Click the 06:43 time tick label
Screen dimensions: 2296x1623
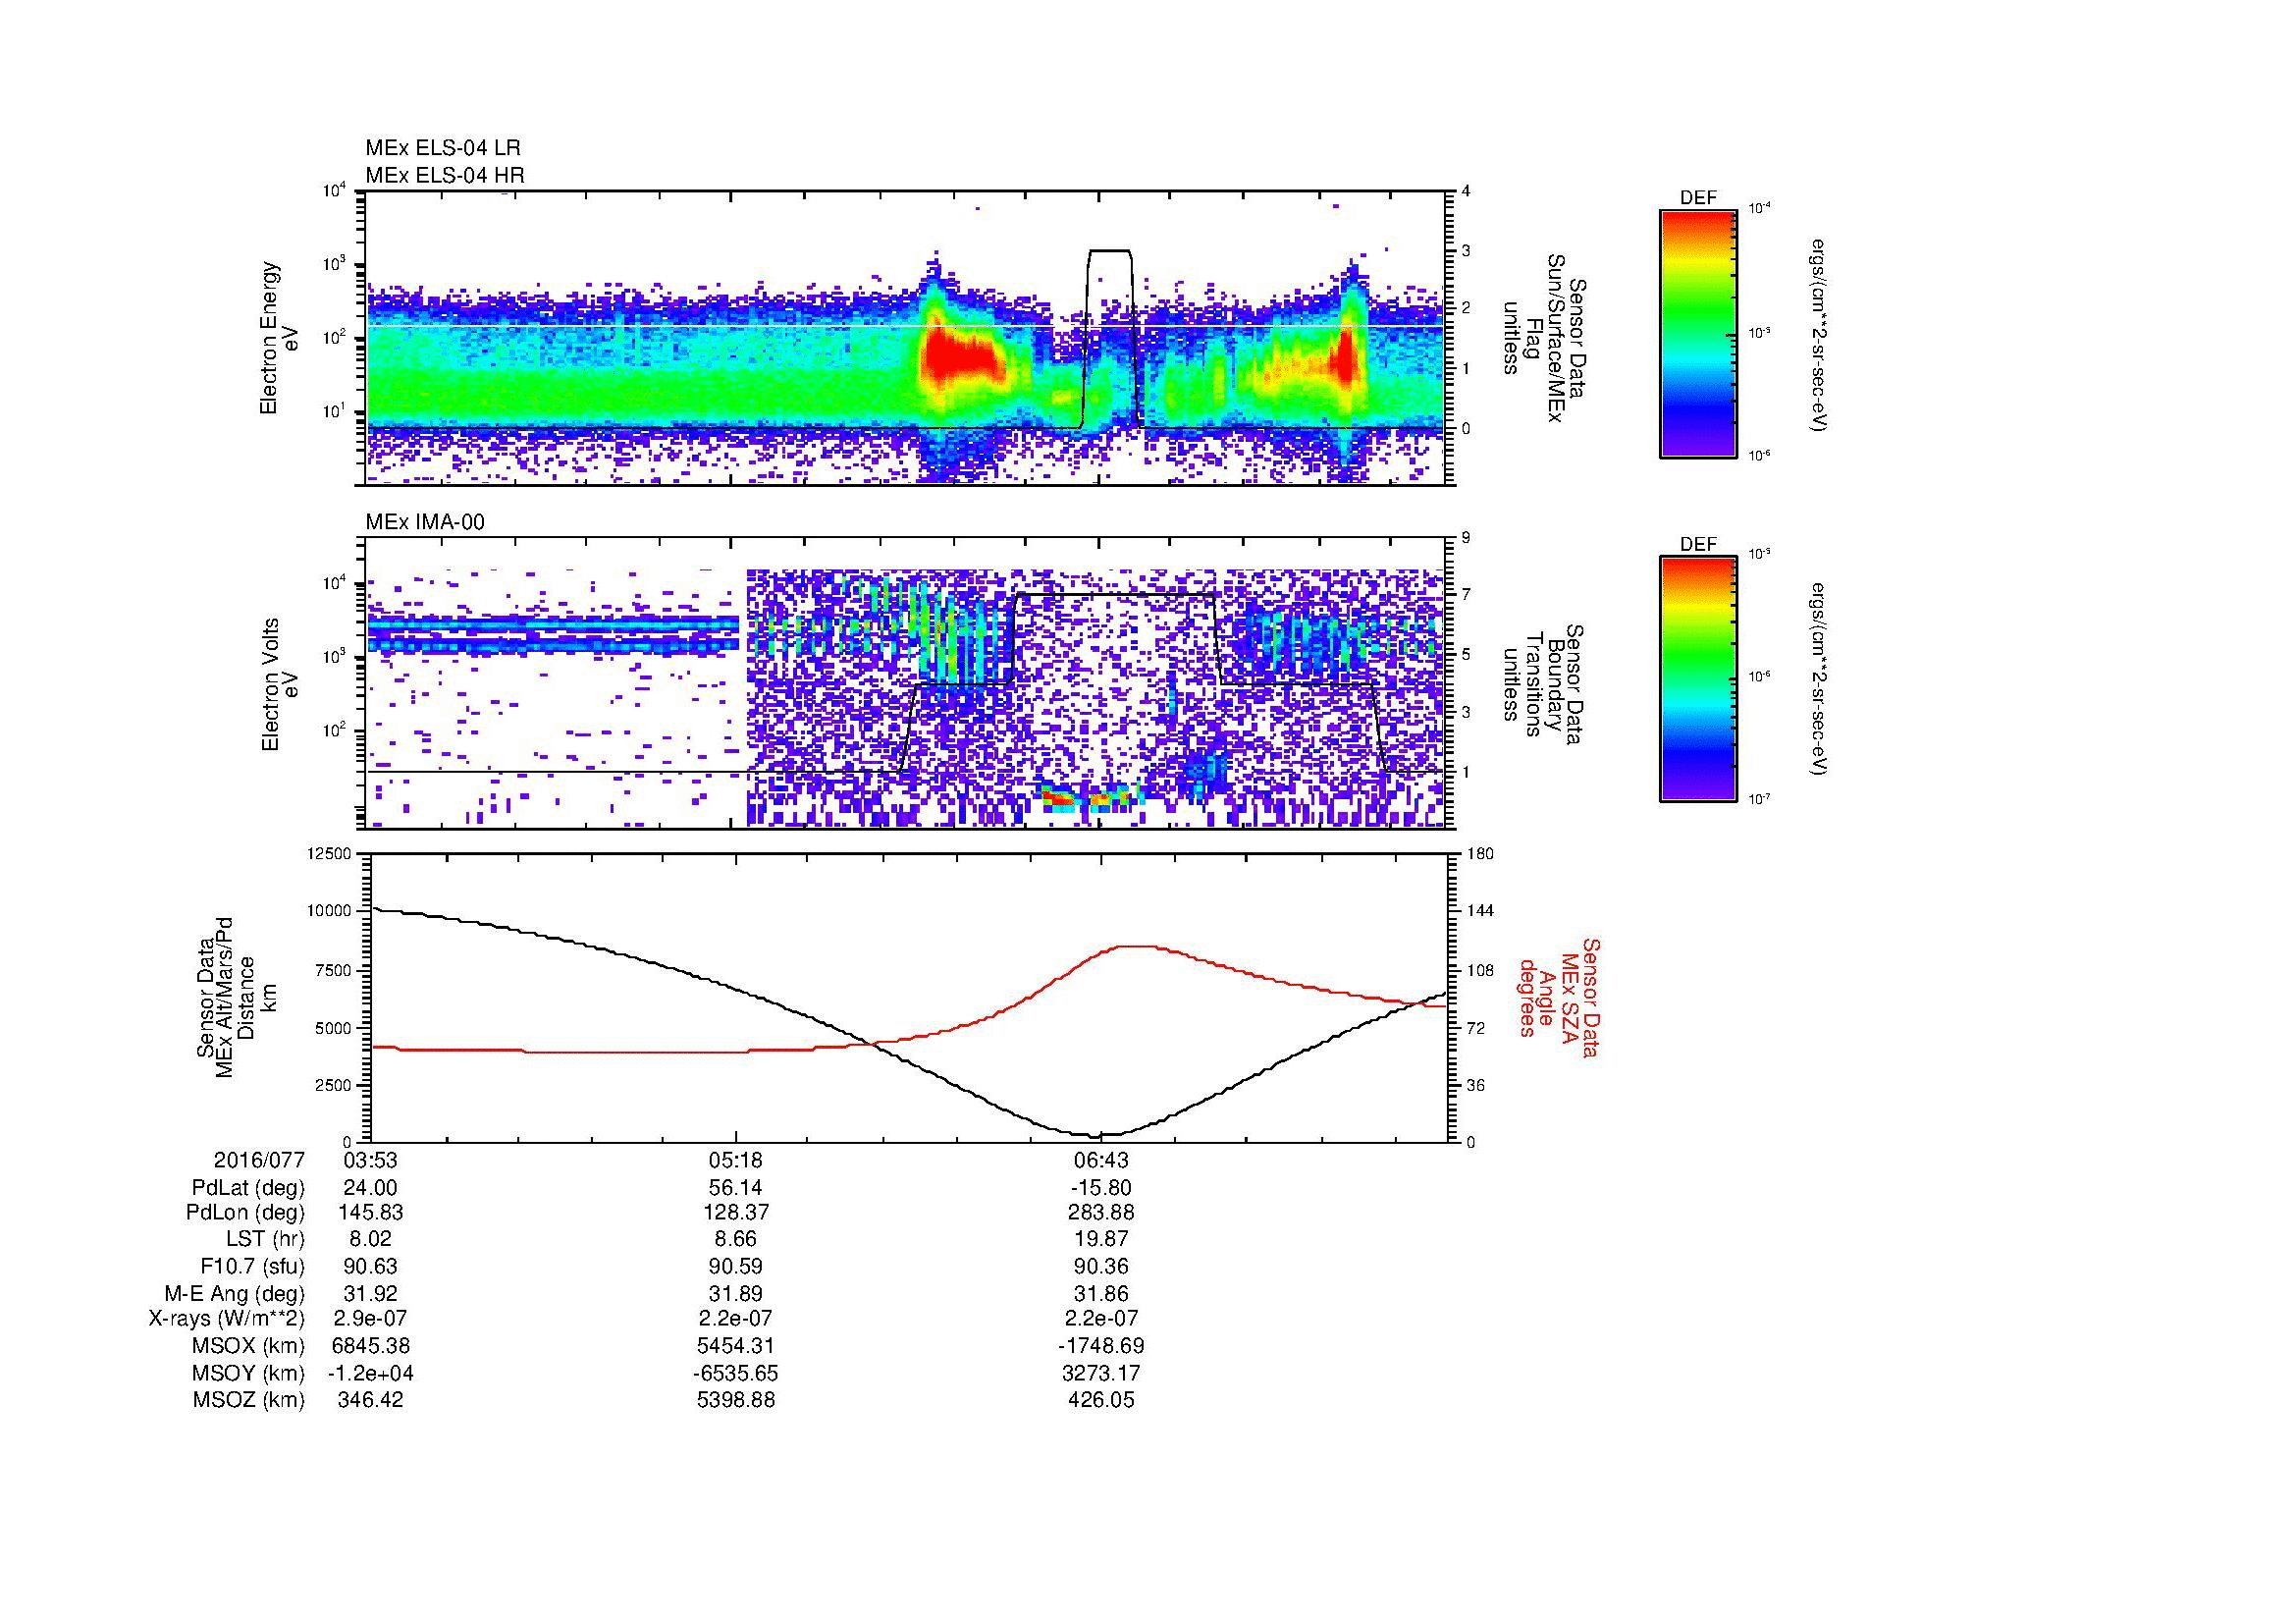pos(1101,1160)
